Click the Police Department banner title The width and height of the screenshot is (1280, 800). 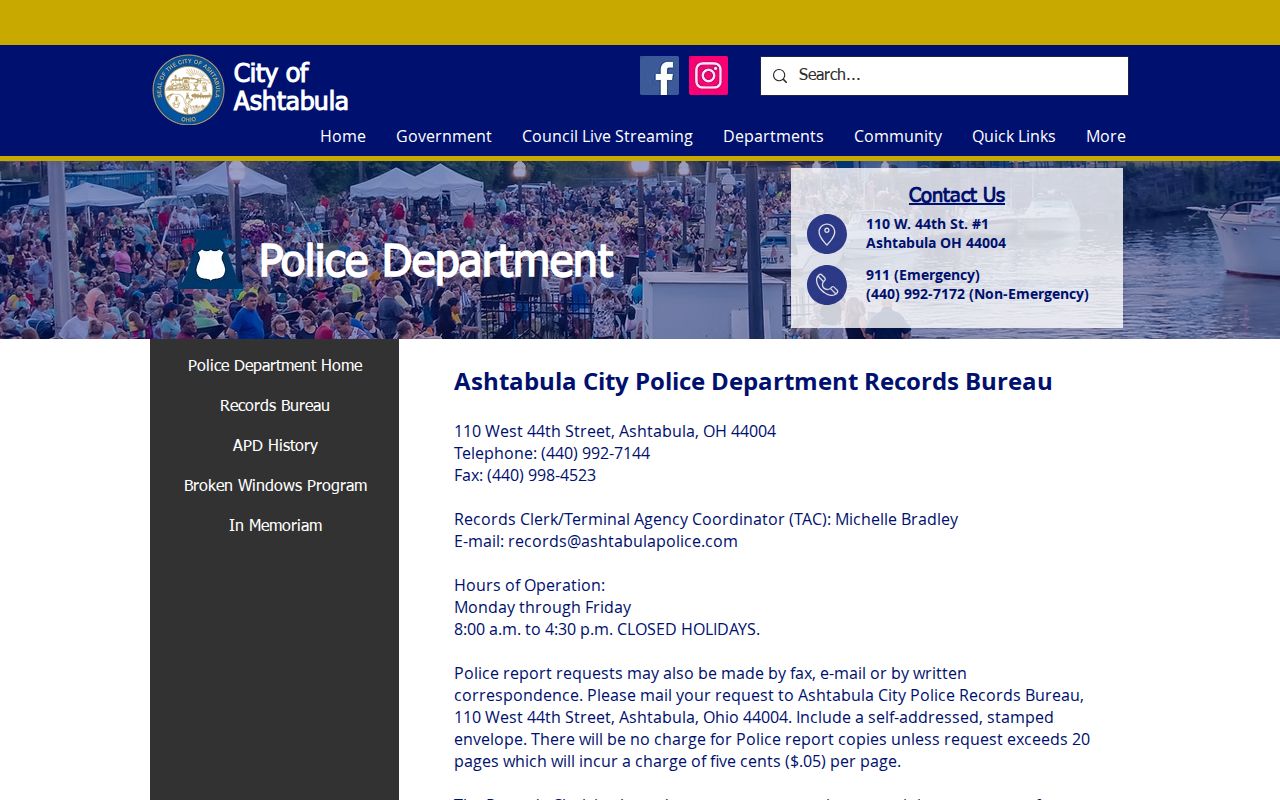(x=435, y=262)
